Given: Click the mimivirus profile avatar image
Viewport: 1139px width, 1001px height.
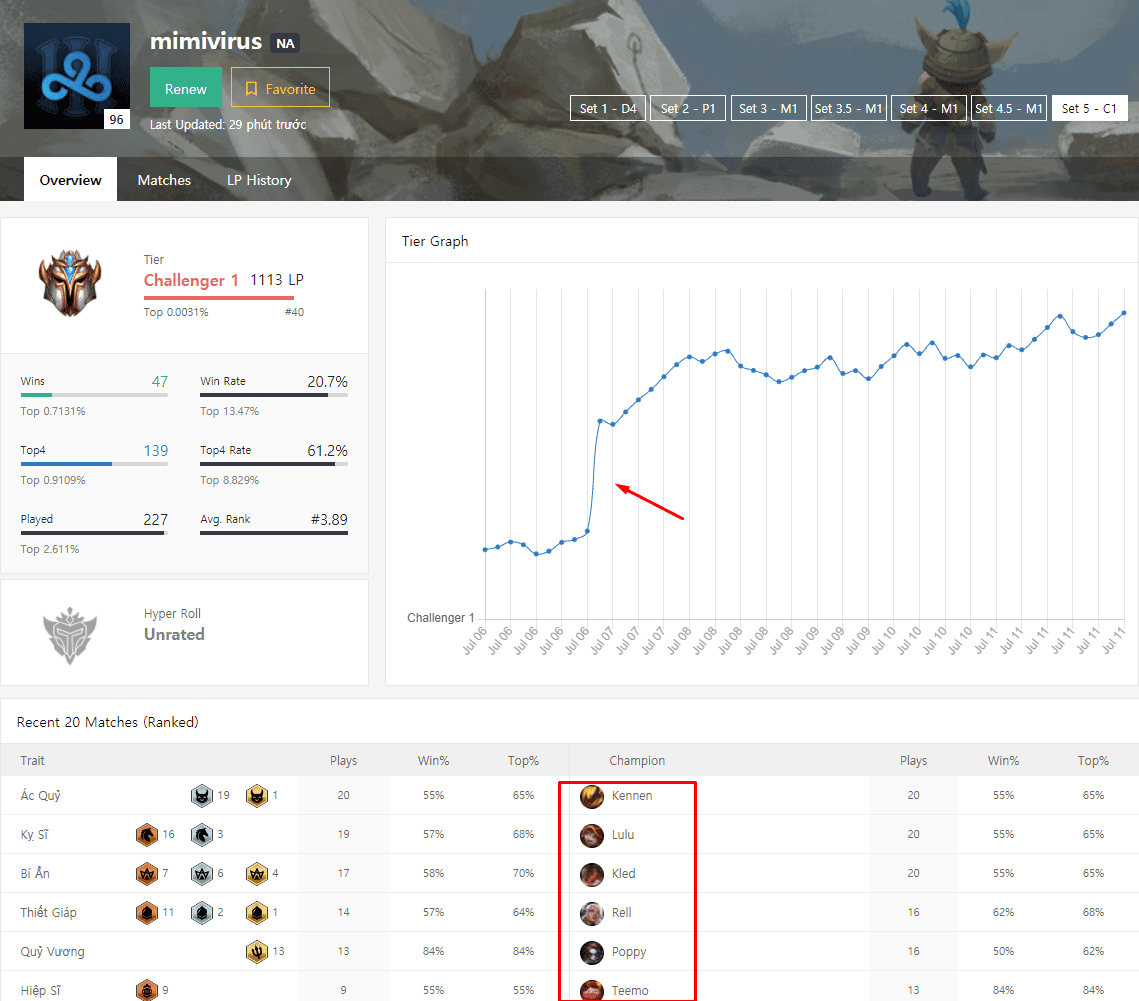Looking at the screenshot, I should 77,76.
